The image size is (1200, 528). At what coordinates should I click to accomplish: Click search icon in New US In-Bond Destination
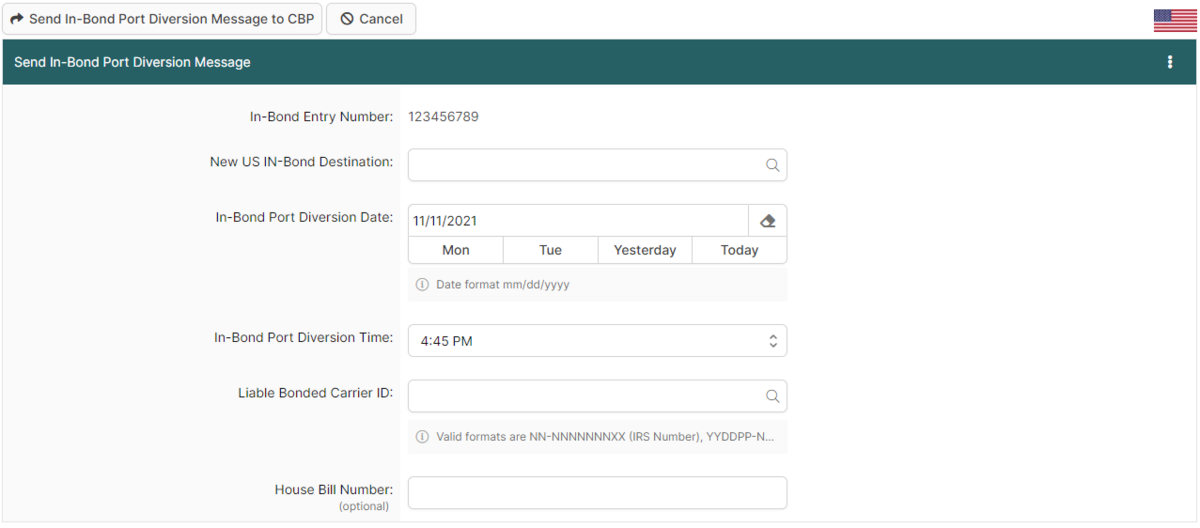[x=772, y=166]
